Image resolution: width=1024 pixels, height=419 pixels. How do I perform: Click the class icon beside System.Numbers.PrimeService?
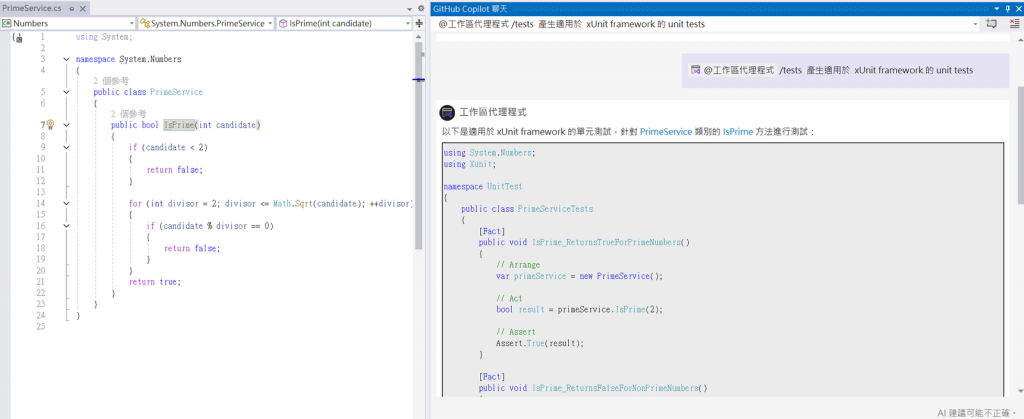(145, 23)
